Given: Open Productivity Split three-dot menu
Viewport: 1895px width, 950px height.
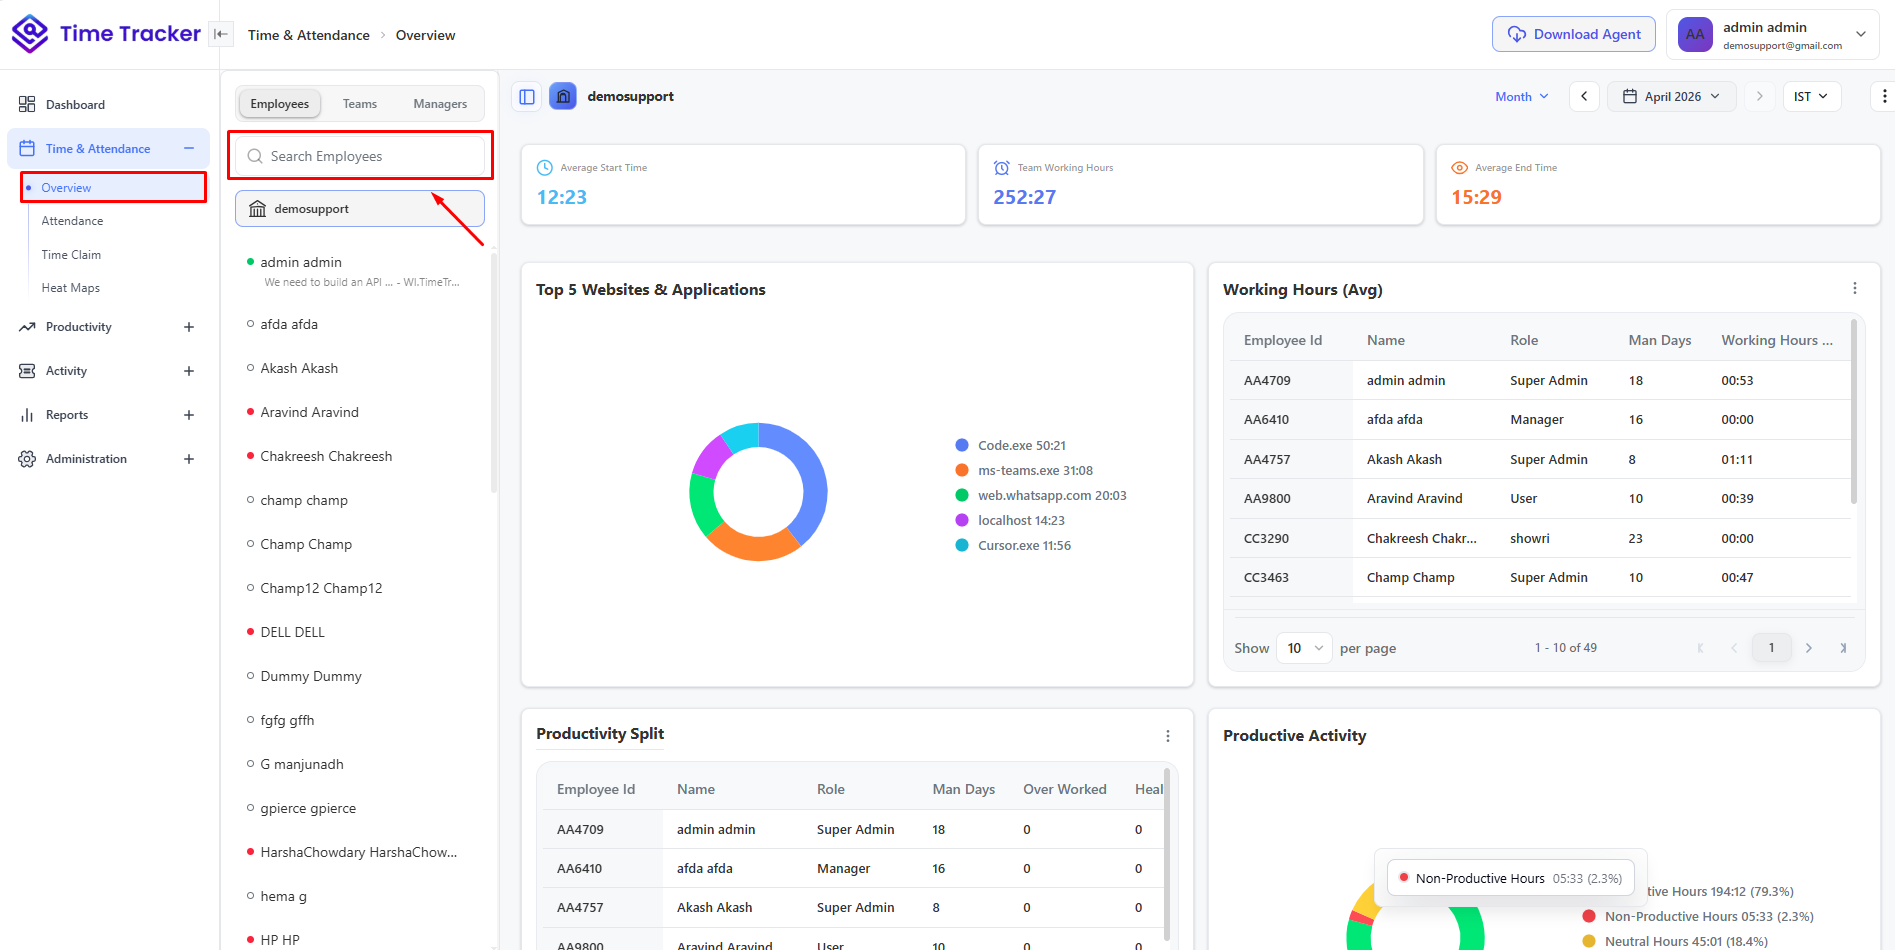Looking at the screenshot, I should pyautogui.click(x=1168, y=736).
